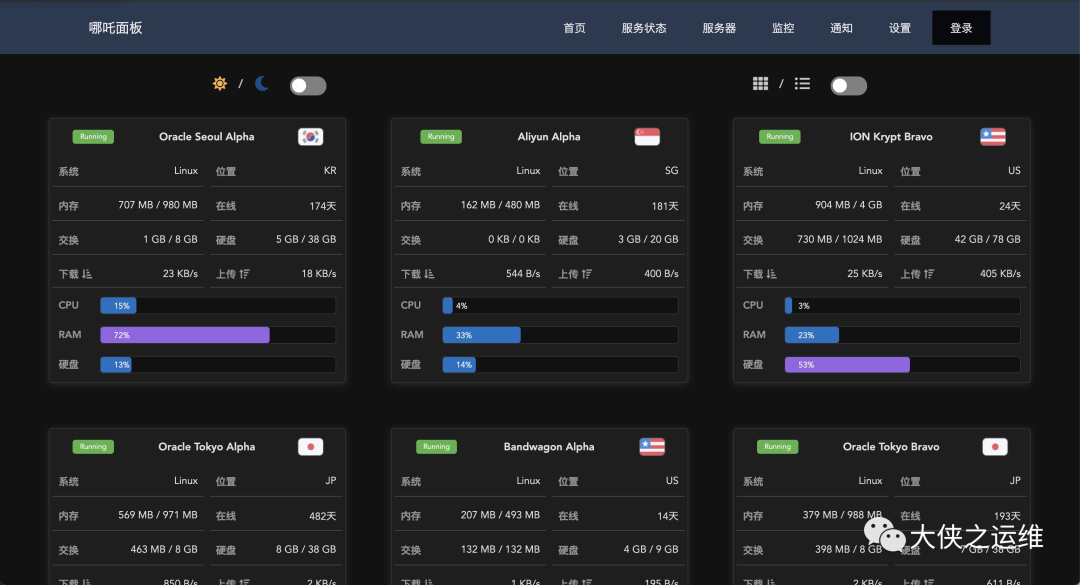1080x585 pixels.
Task: Toggle the grid/list layout switch
Action: 849,85
